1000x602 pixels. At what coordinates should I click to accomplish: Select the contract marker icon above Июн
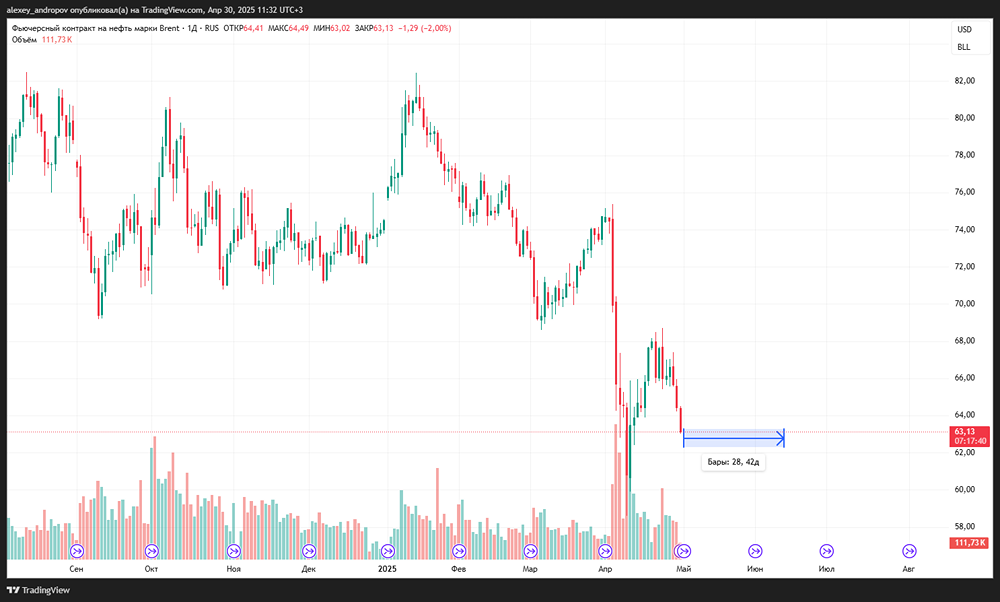(x=755, y=550)
